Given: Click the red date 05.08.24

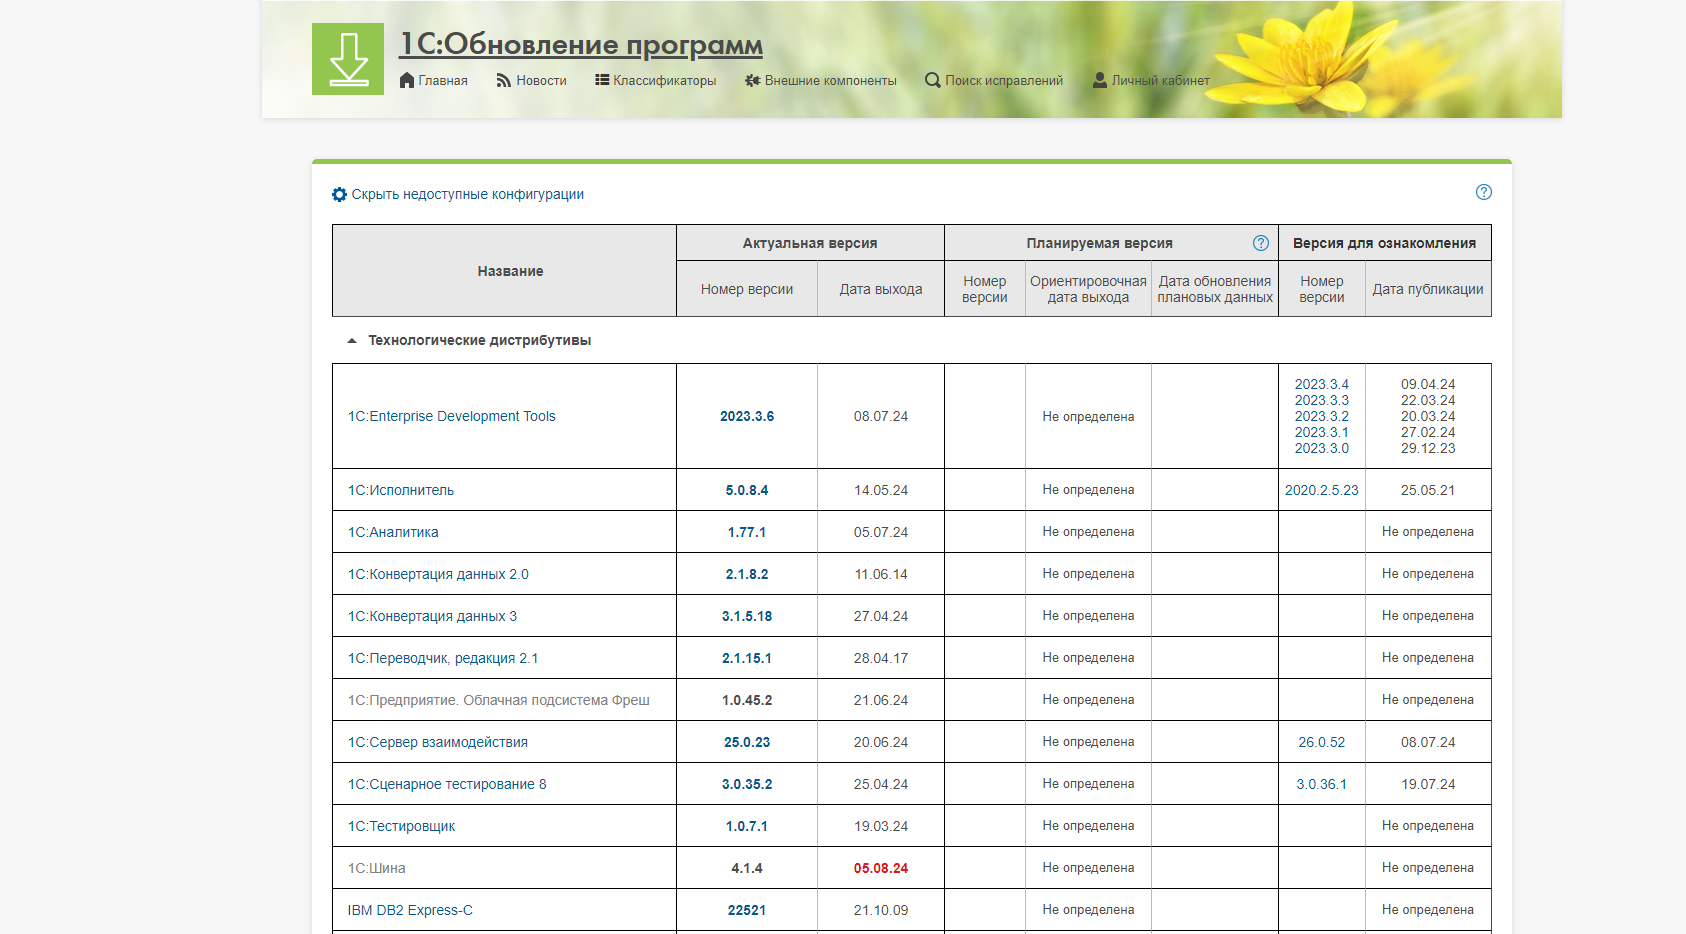Looking at the screenshot, I should point(881,868).
